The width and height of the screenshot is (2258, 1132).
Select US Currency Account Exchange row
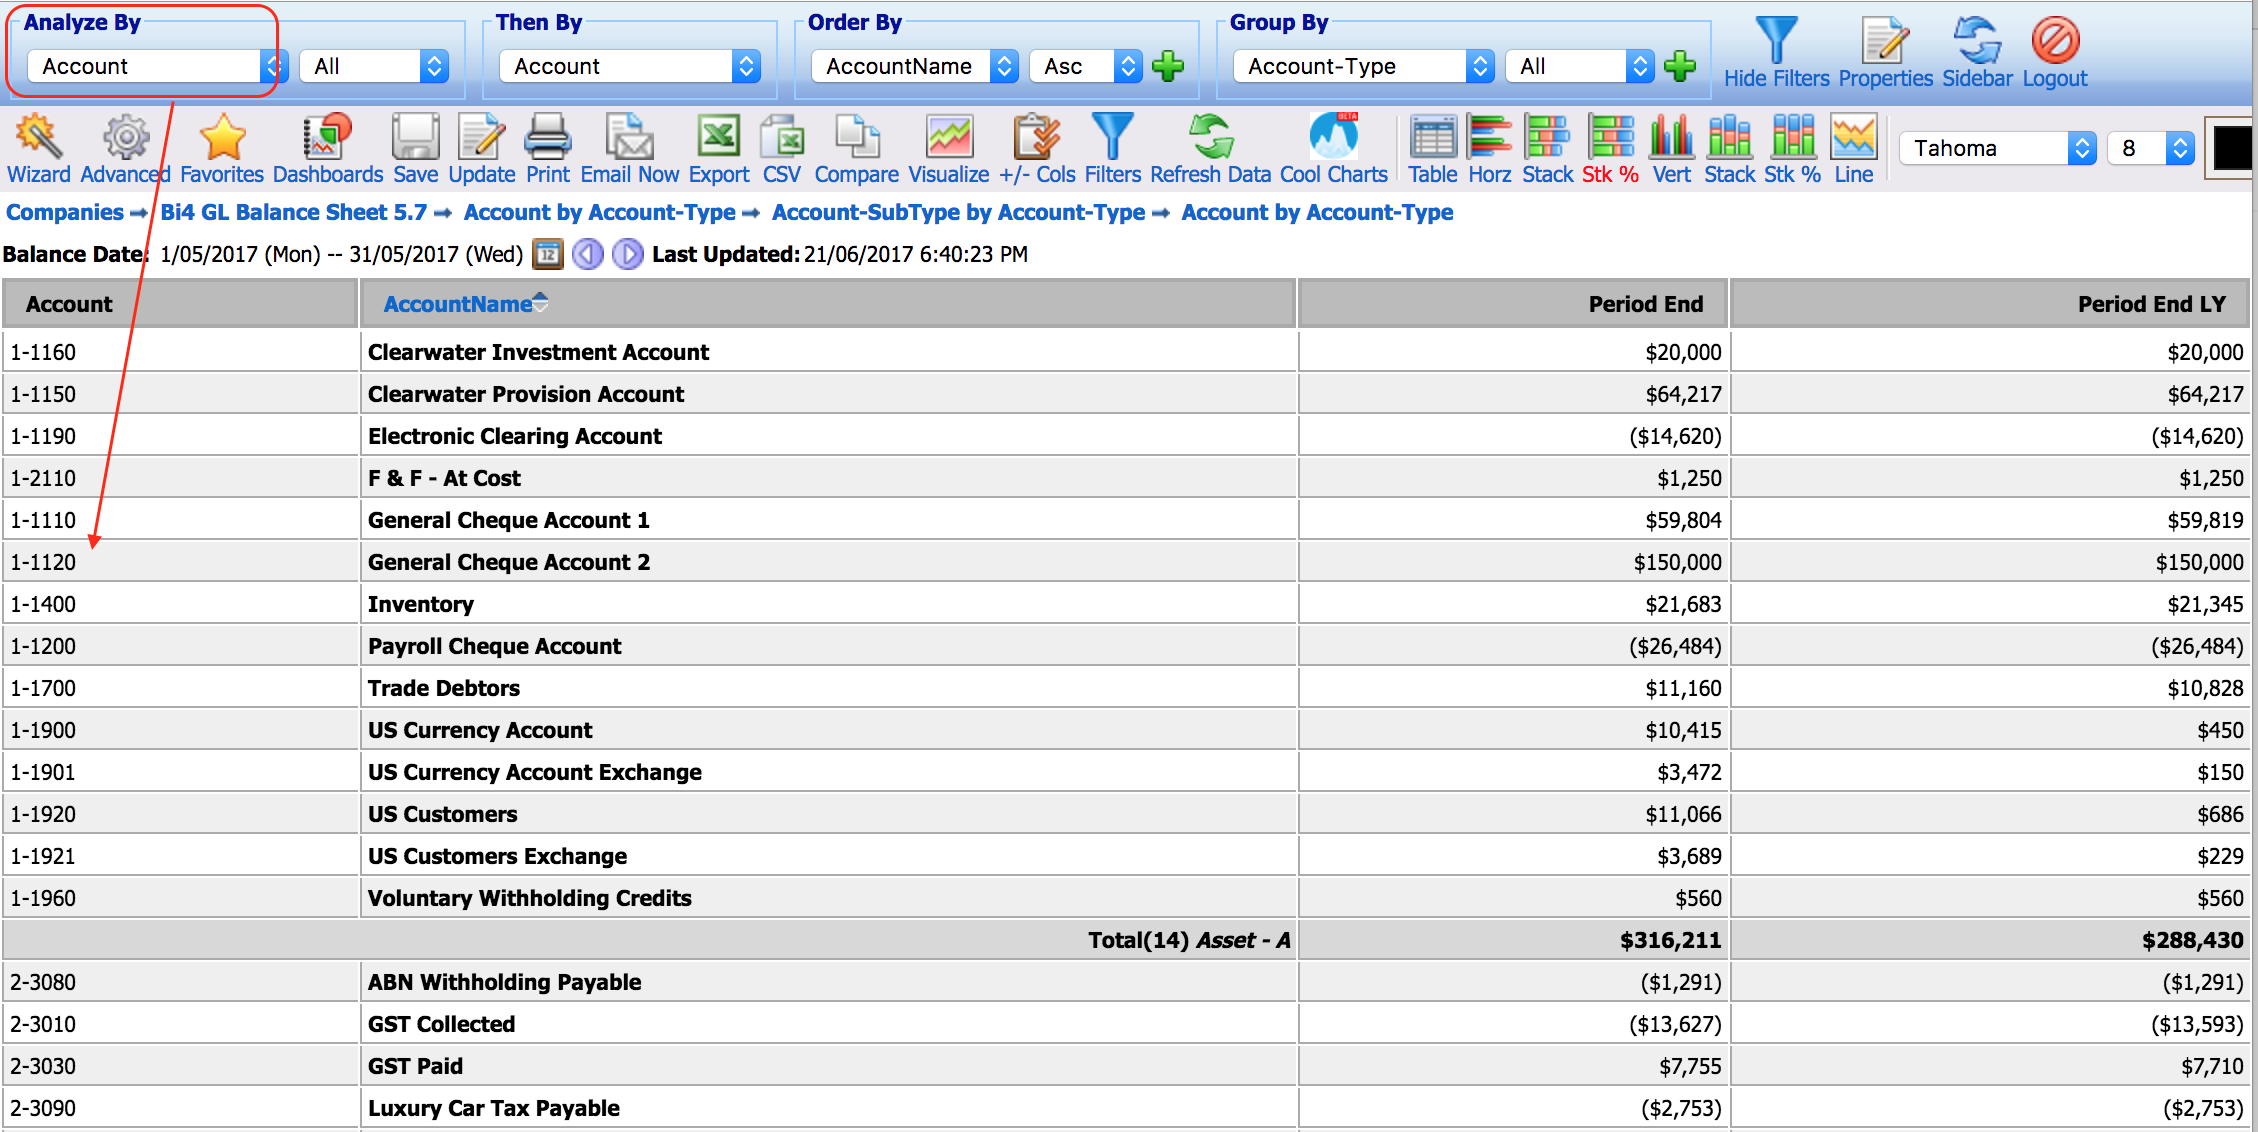click(1127, 772)
